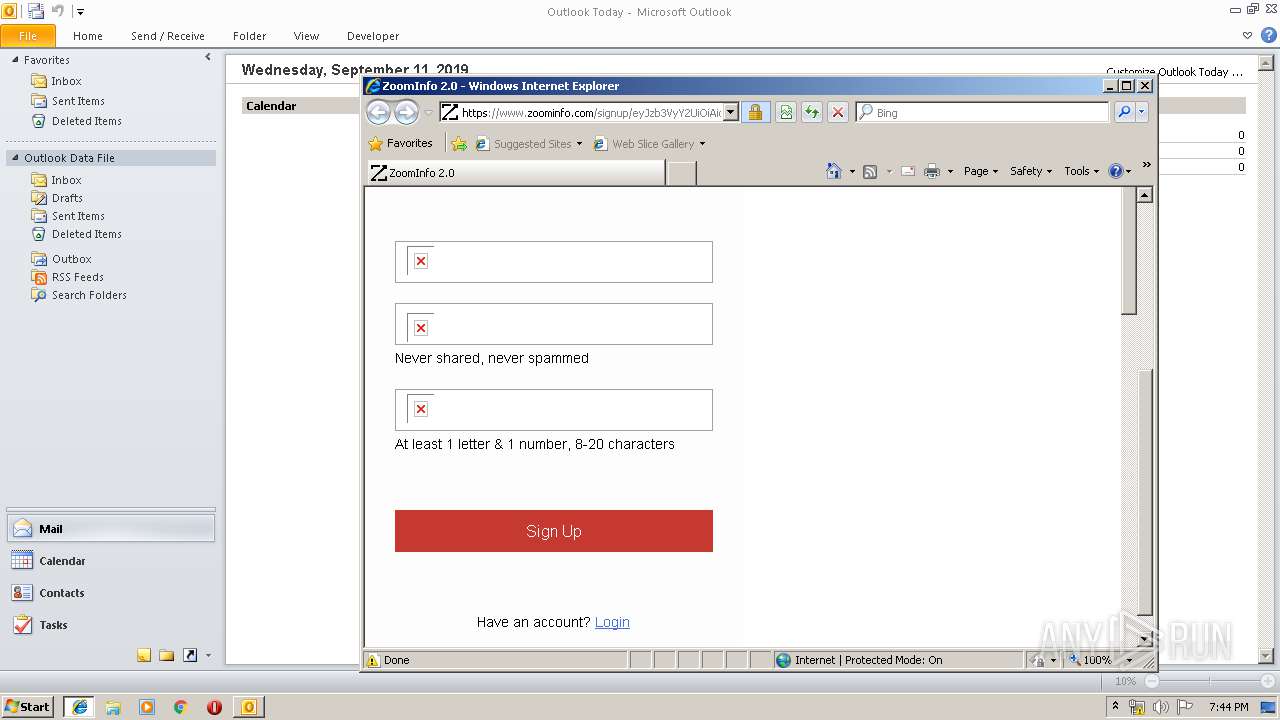
Task: Open the security lock icon report
Action: (x=755, y=112)
